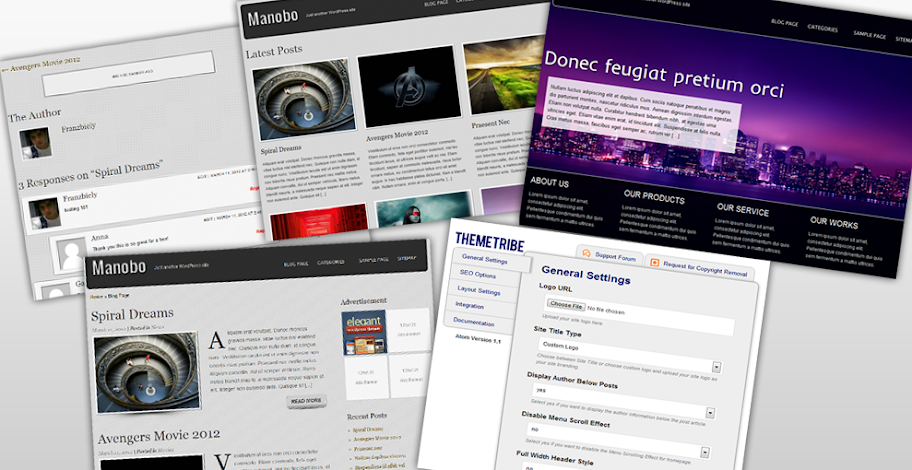The image size is (912, 470).
Task: Click the Elegant Themes advertisement banner
Action: 364,333
